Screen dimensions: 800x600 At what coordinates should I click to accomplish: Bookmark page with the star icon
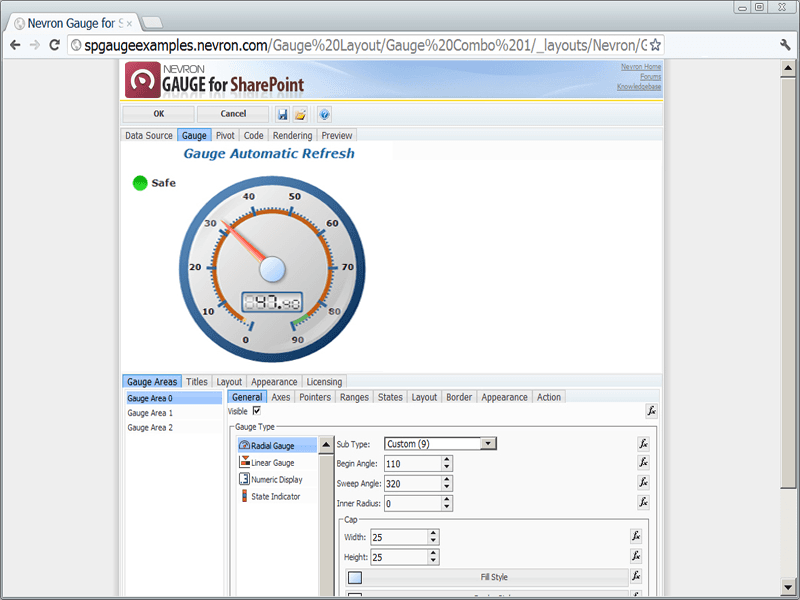[656, 45]
